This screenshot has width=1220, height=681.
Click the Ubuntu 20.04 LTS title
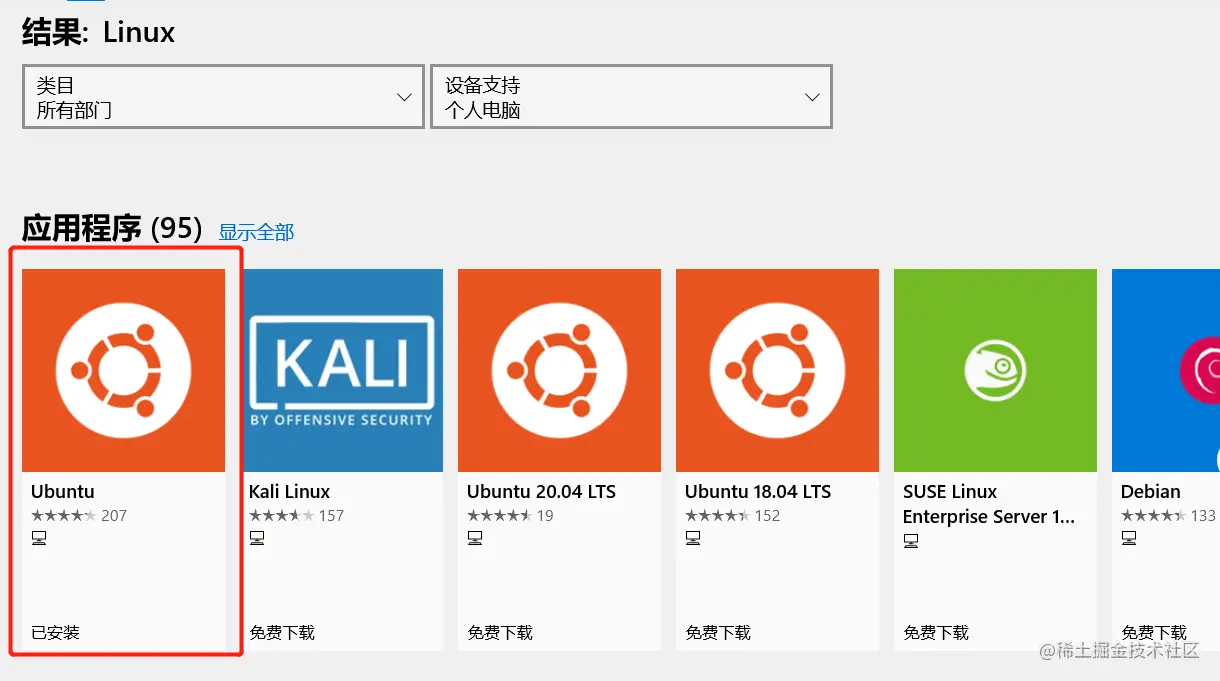pos(541,491)
